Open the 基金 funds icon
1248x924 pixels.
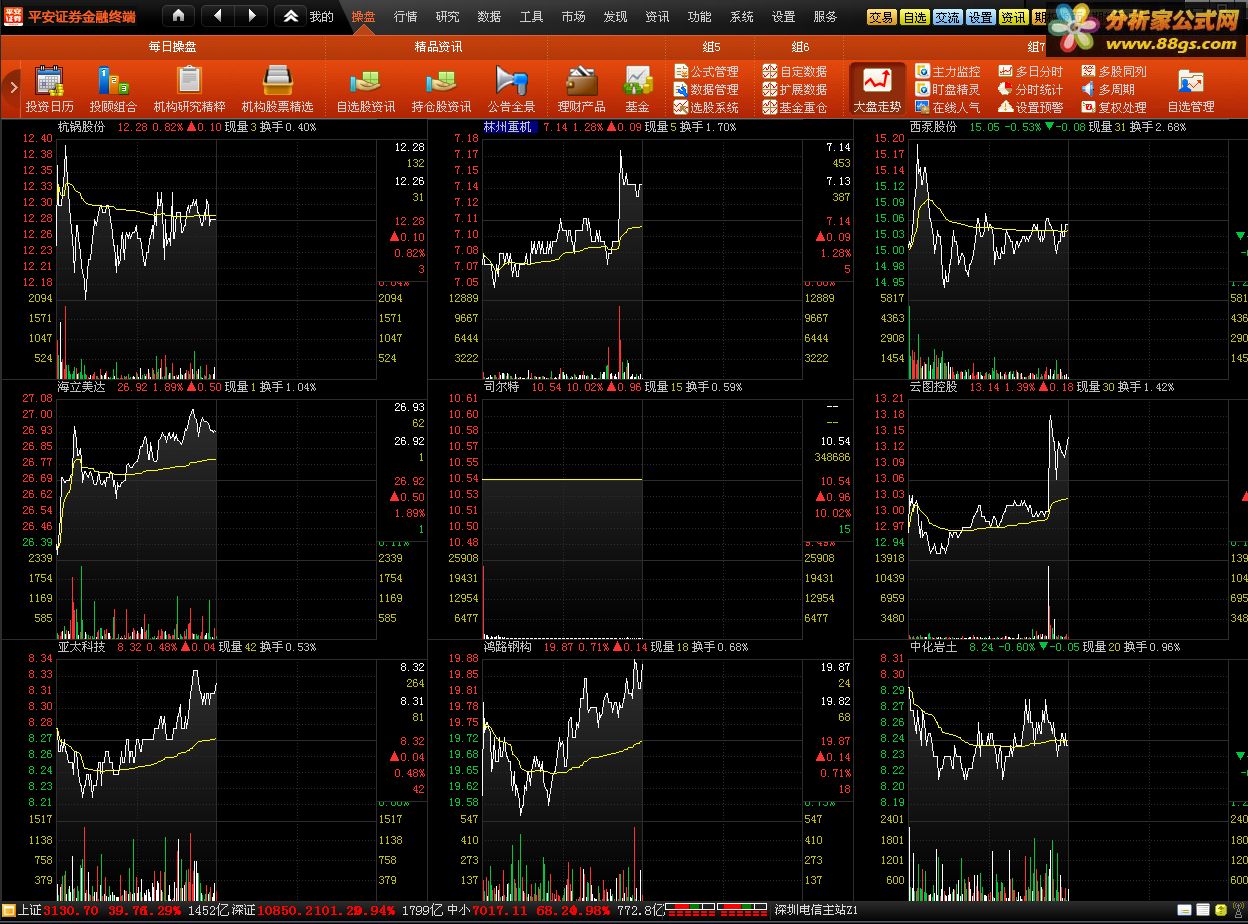[x=637, y=89]
